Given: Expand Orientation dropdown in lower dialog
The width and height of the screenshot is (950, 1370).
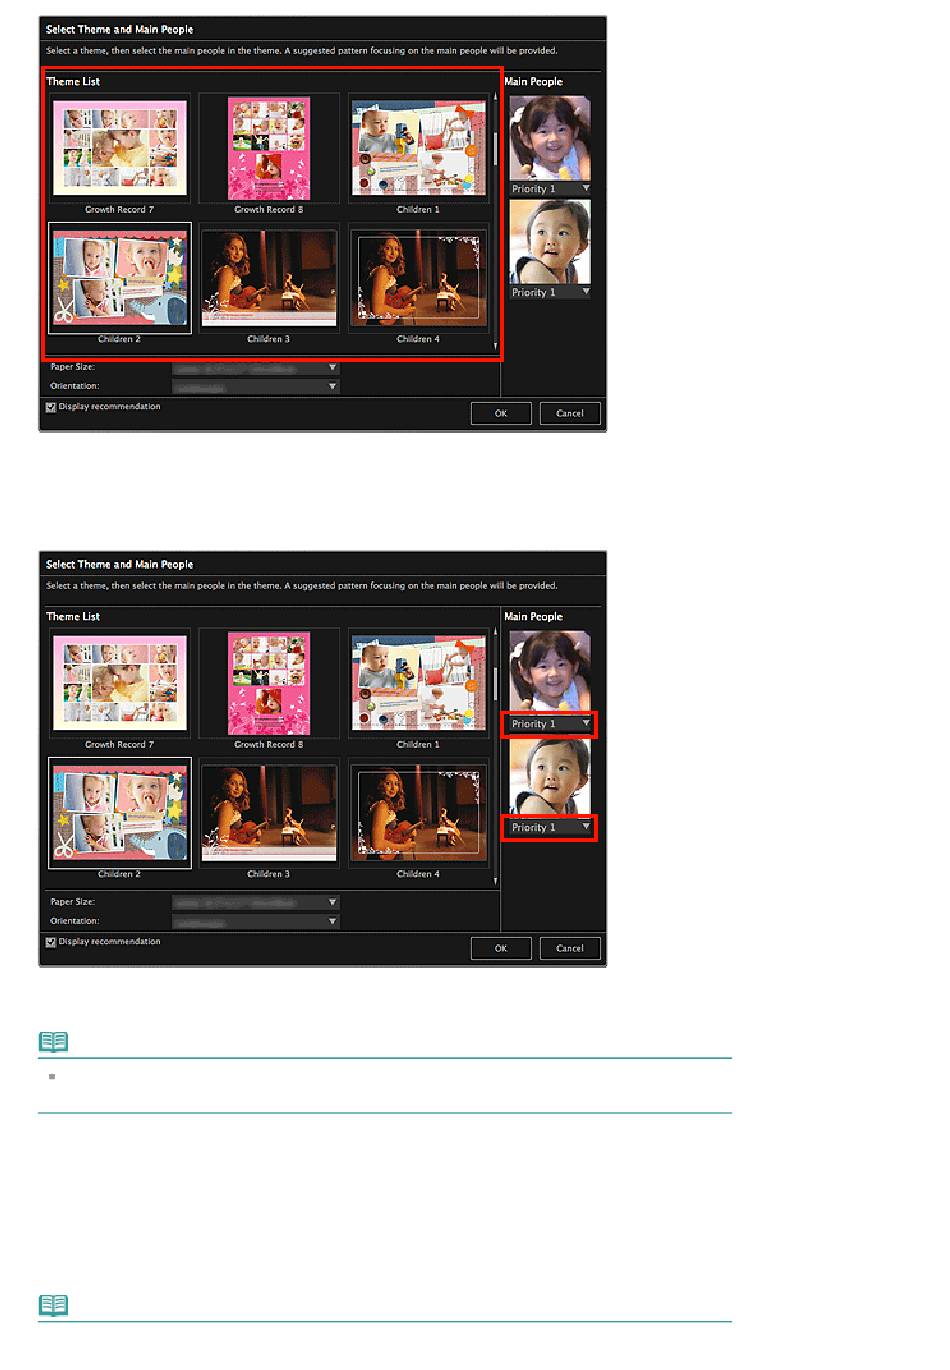Looking at the screenshot, I should tap(256, 922).
